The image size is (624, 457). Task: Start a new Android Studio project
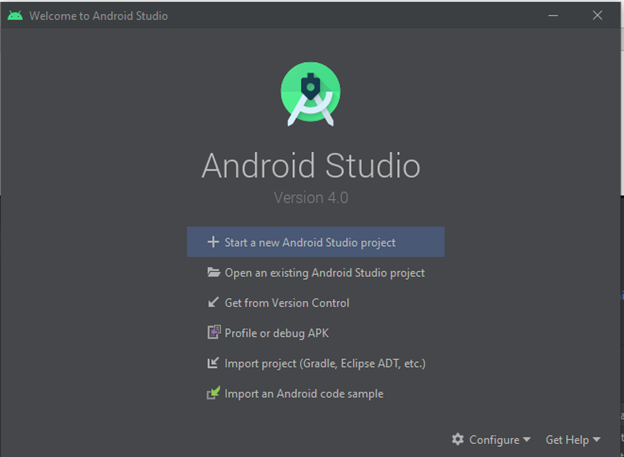316,242
